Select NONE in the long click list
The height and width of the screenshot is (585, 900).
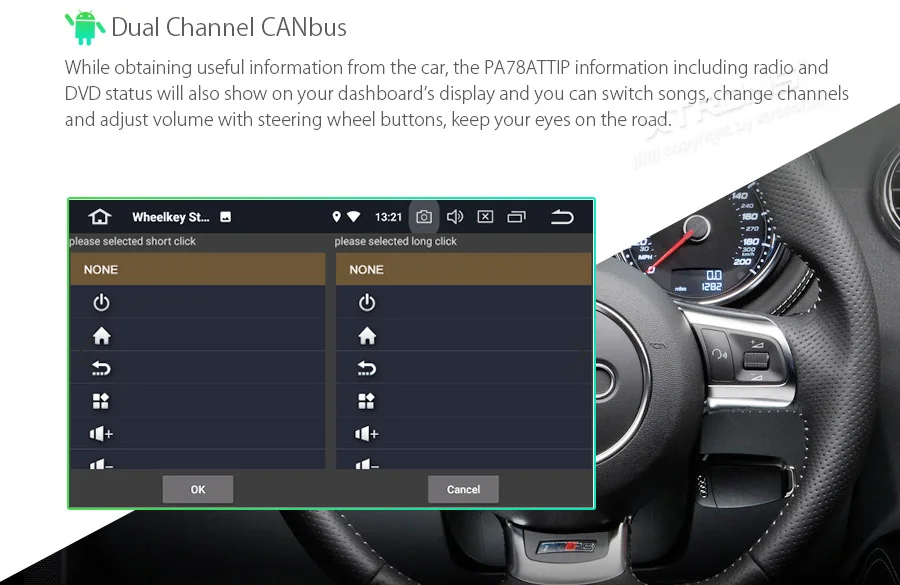click(464, 269)
